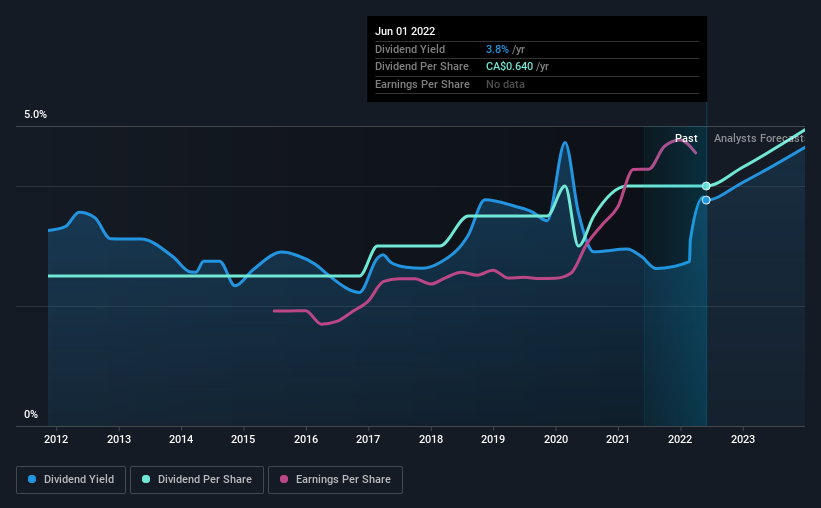This screenshot has height=508, width=821.
Task: Click the 2015 x-axis label
Action: pyautogui.click(x=243, y=439)
